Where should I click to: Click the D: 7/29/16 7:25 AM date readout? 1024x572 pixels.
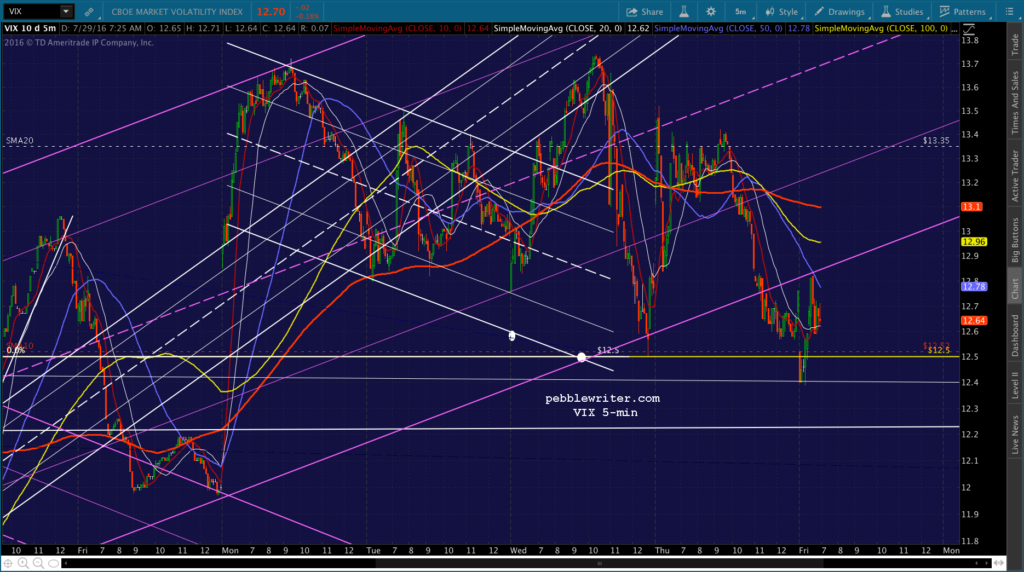[102, 29]
